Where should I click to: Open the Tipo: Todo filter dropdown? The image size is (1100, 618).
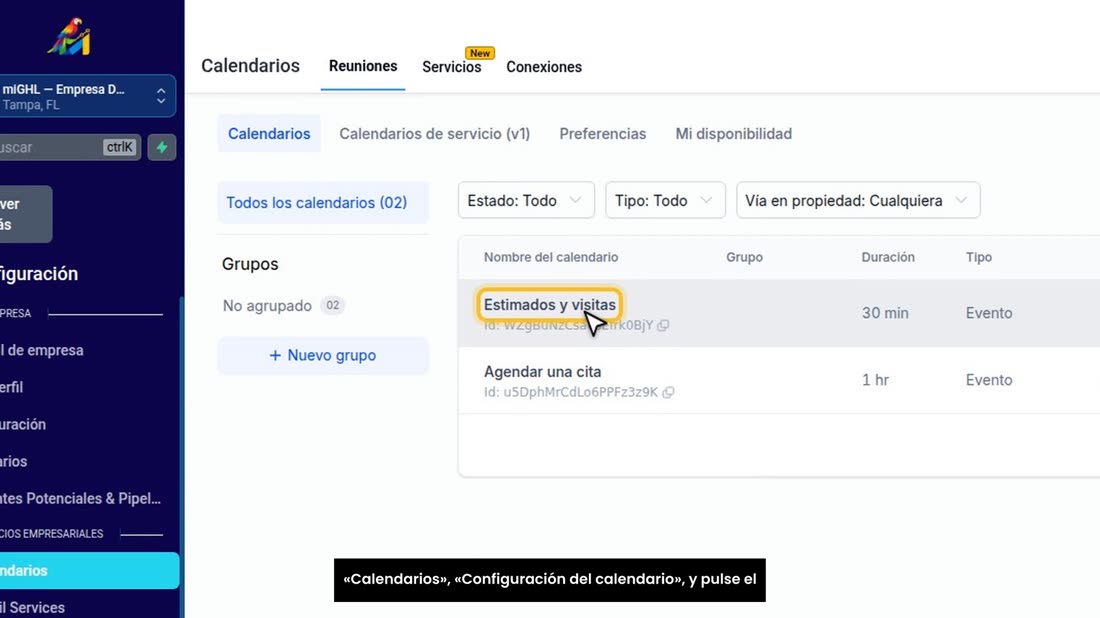[665, 201]
